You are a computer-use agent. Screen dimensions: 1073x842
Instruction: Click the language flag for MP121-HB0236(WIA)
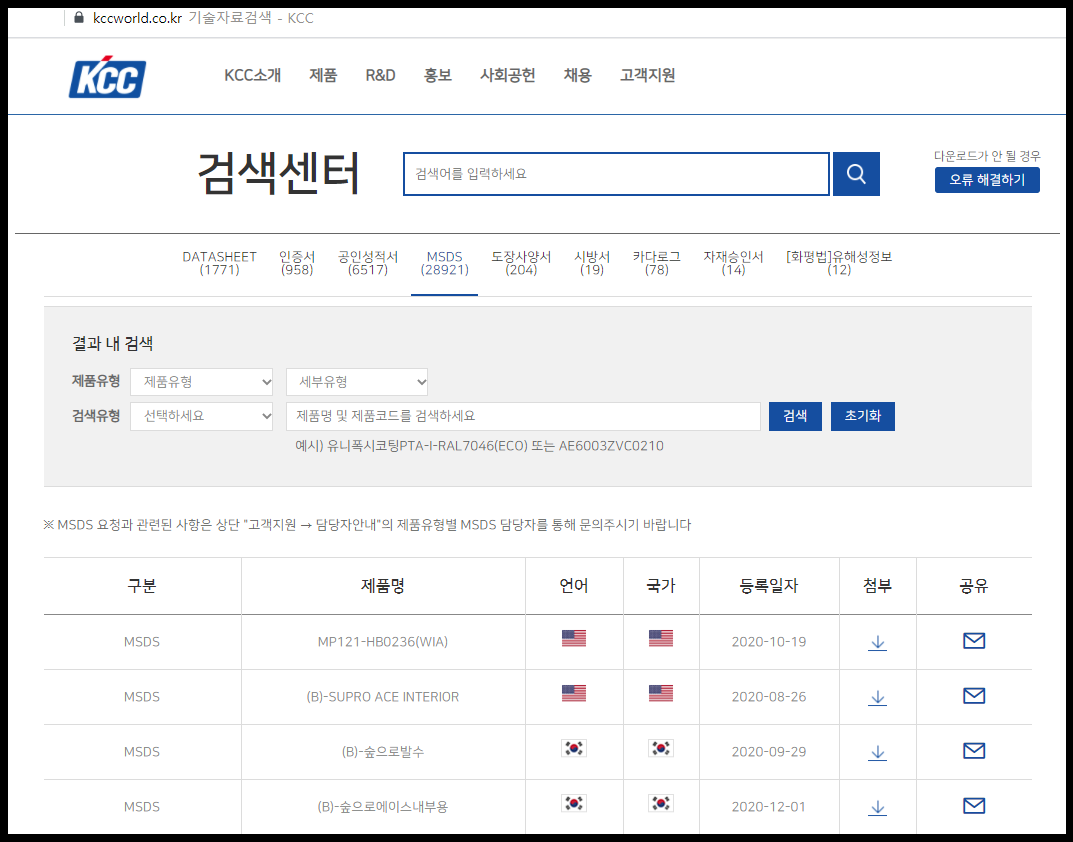pos(573,638)
